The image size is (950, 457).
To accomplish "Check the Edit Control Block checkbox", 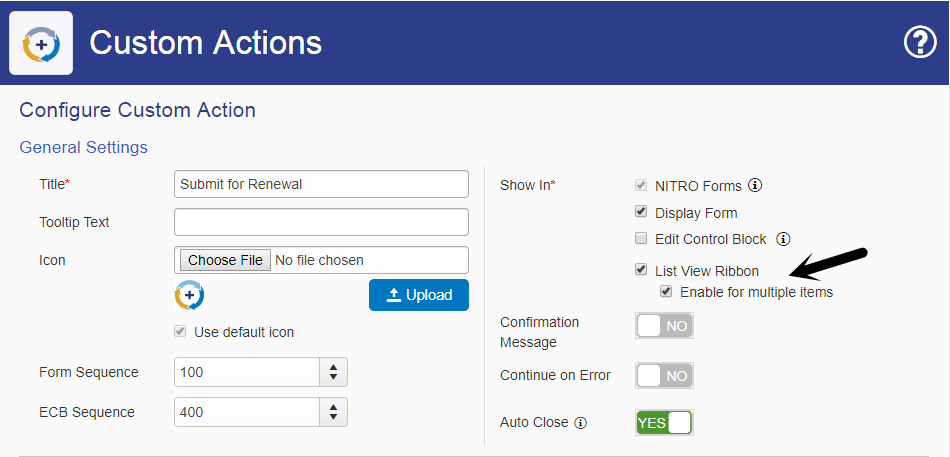I will [x=641, y=239].
